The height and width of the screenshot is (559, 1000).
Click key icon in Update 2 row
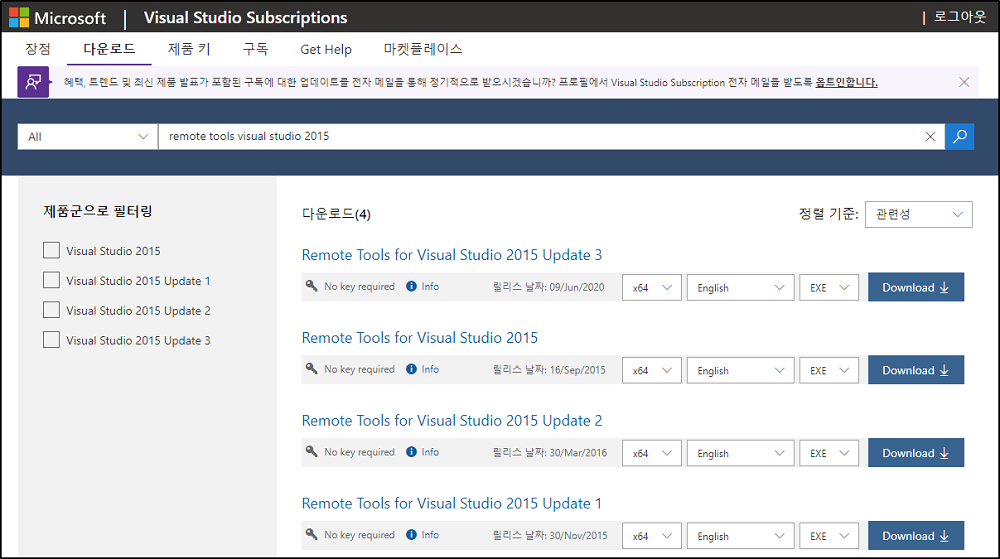311,451
